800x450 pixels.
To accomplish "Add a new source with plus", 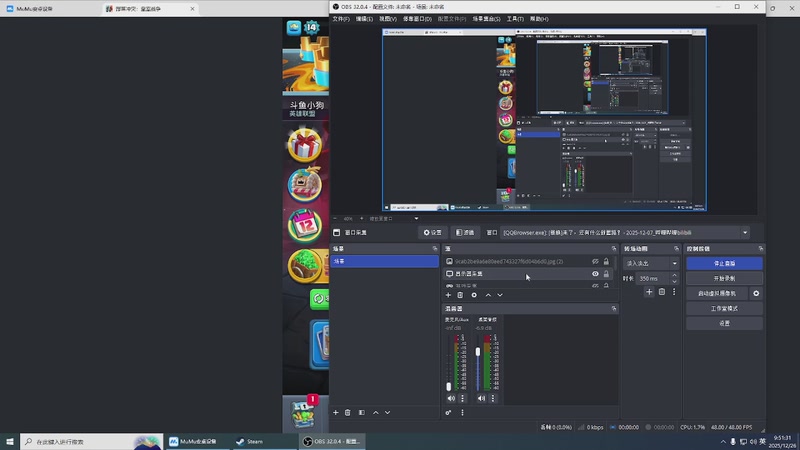I will tap(448, 295).
